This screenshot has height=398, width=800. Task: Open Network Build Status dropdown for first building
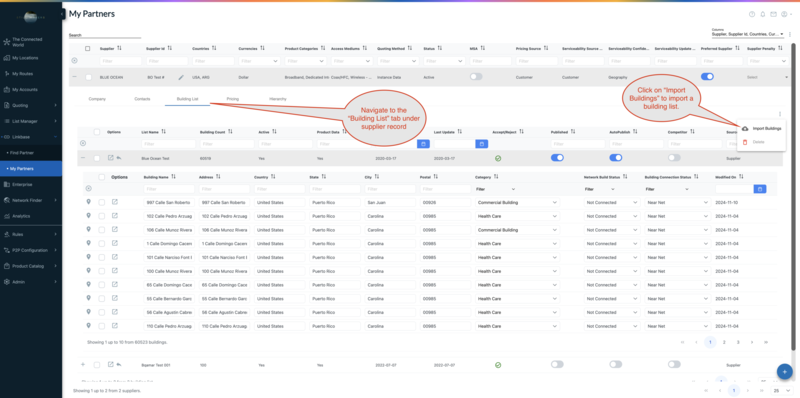[x=611, y=203]
